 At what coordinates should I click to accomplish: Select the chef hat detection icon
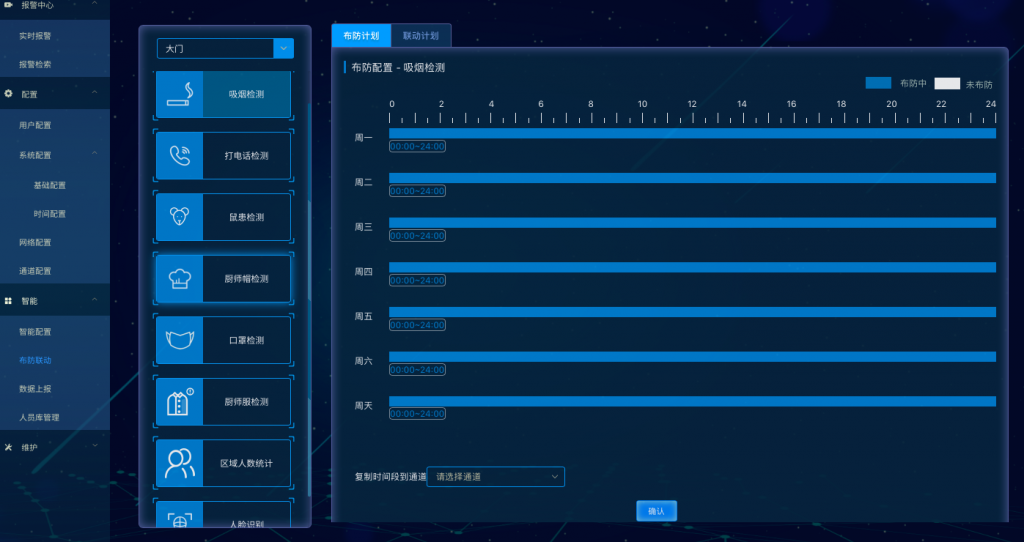coord(180,278)
